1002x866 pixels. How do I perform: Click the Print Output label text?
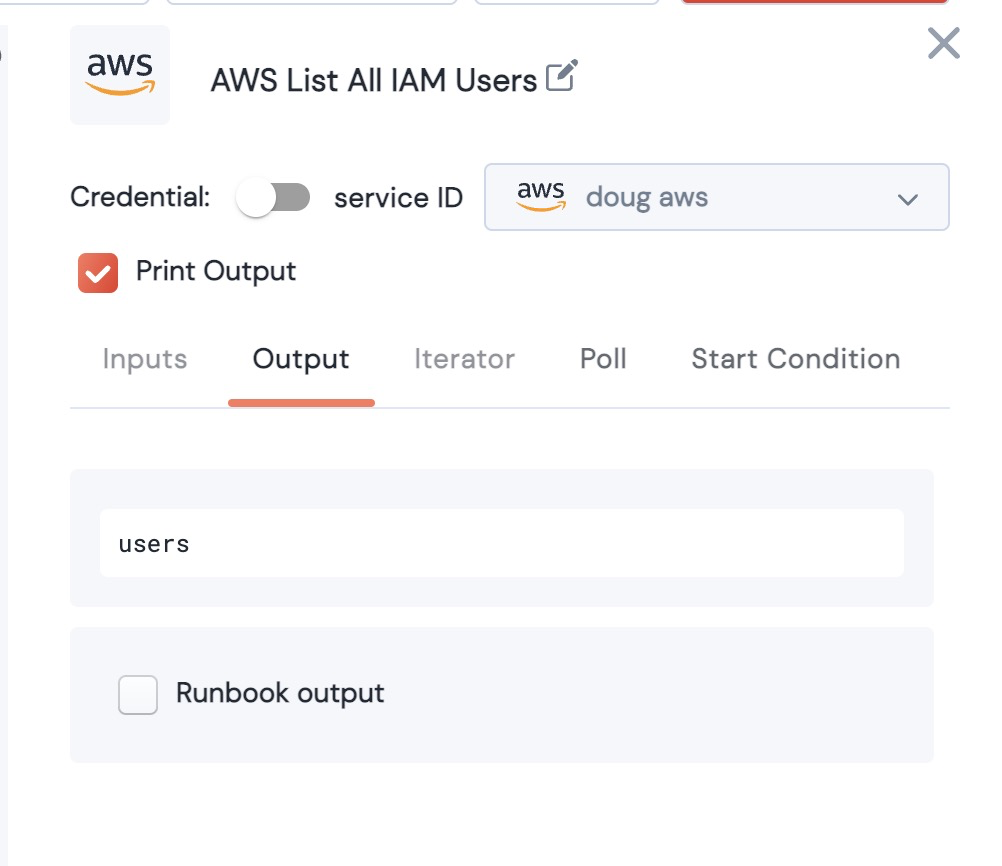216,271
